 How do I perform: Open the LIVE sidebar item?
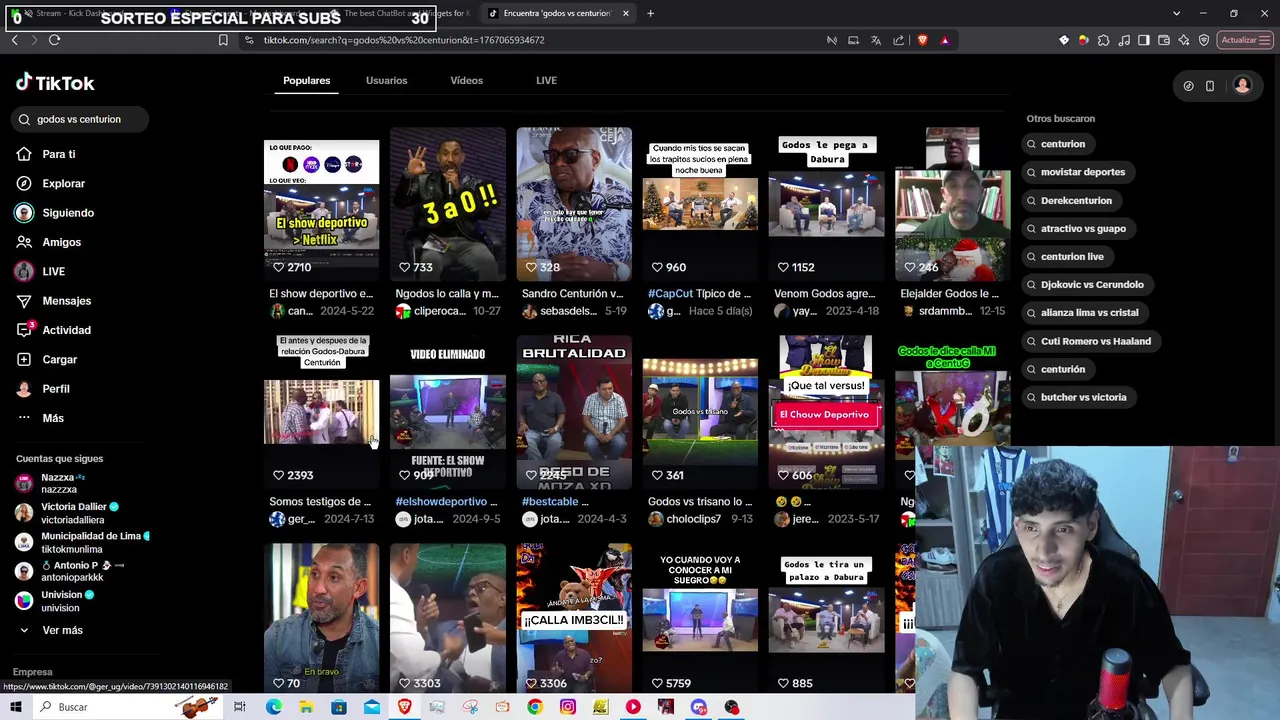[53, 271]
